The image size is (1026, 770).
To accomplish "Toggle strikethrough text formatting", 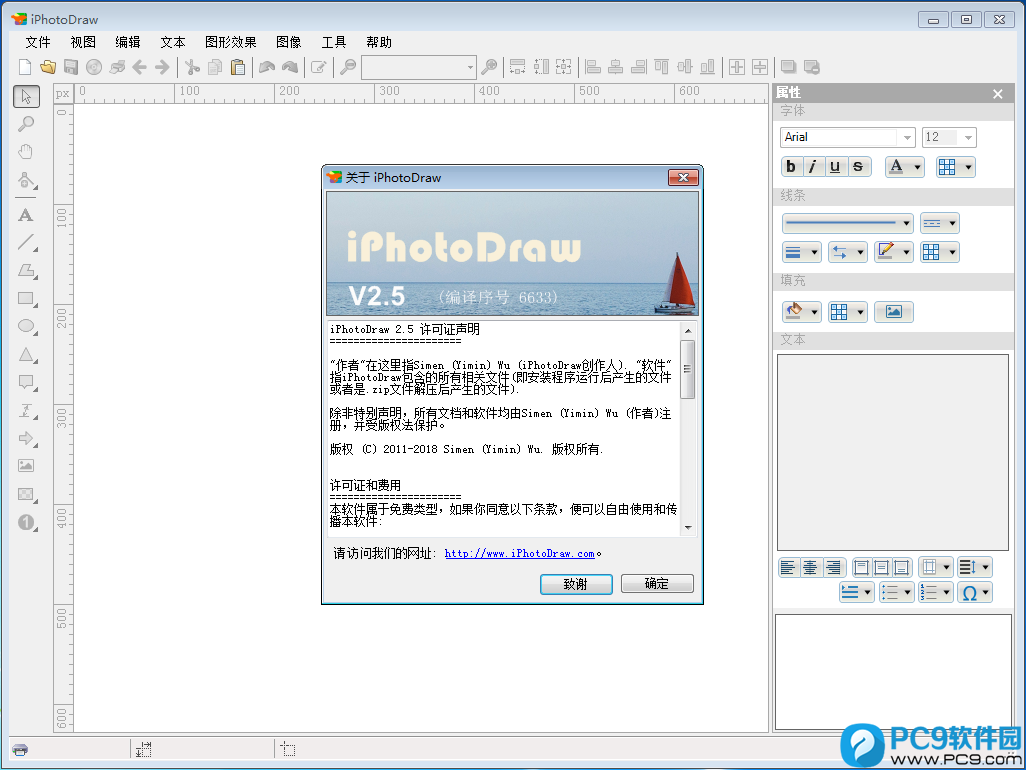I will 858,167.
